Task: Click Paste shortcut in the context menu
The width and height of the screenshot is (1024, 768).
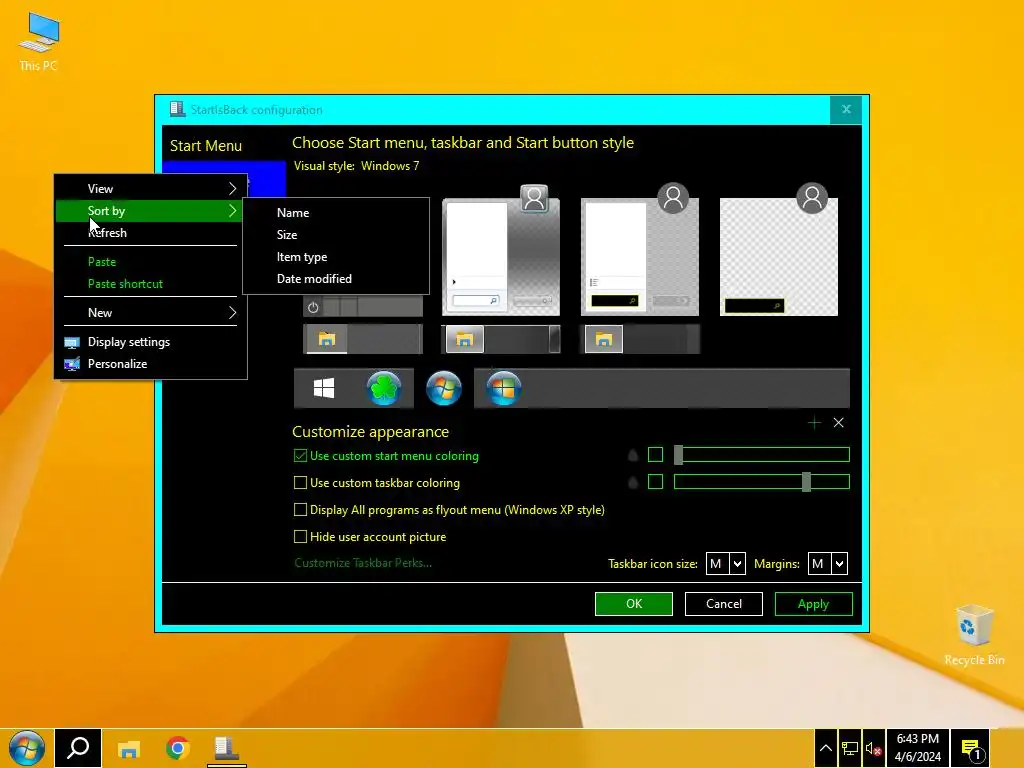Action: pos(150,284)
